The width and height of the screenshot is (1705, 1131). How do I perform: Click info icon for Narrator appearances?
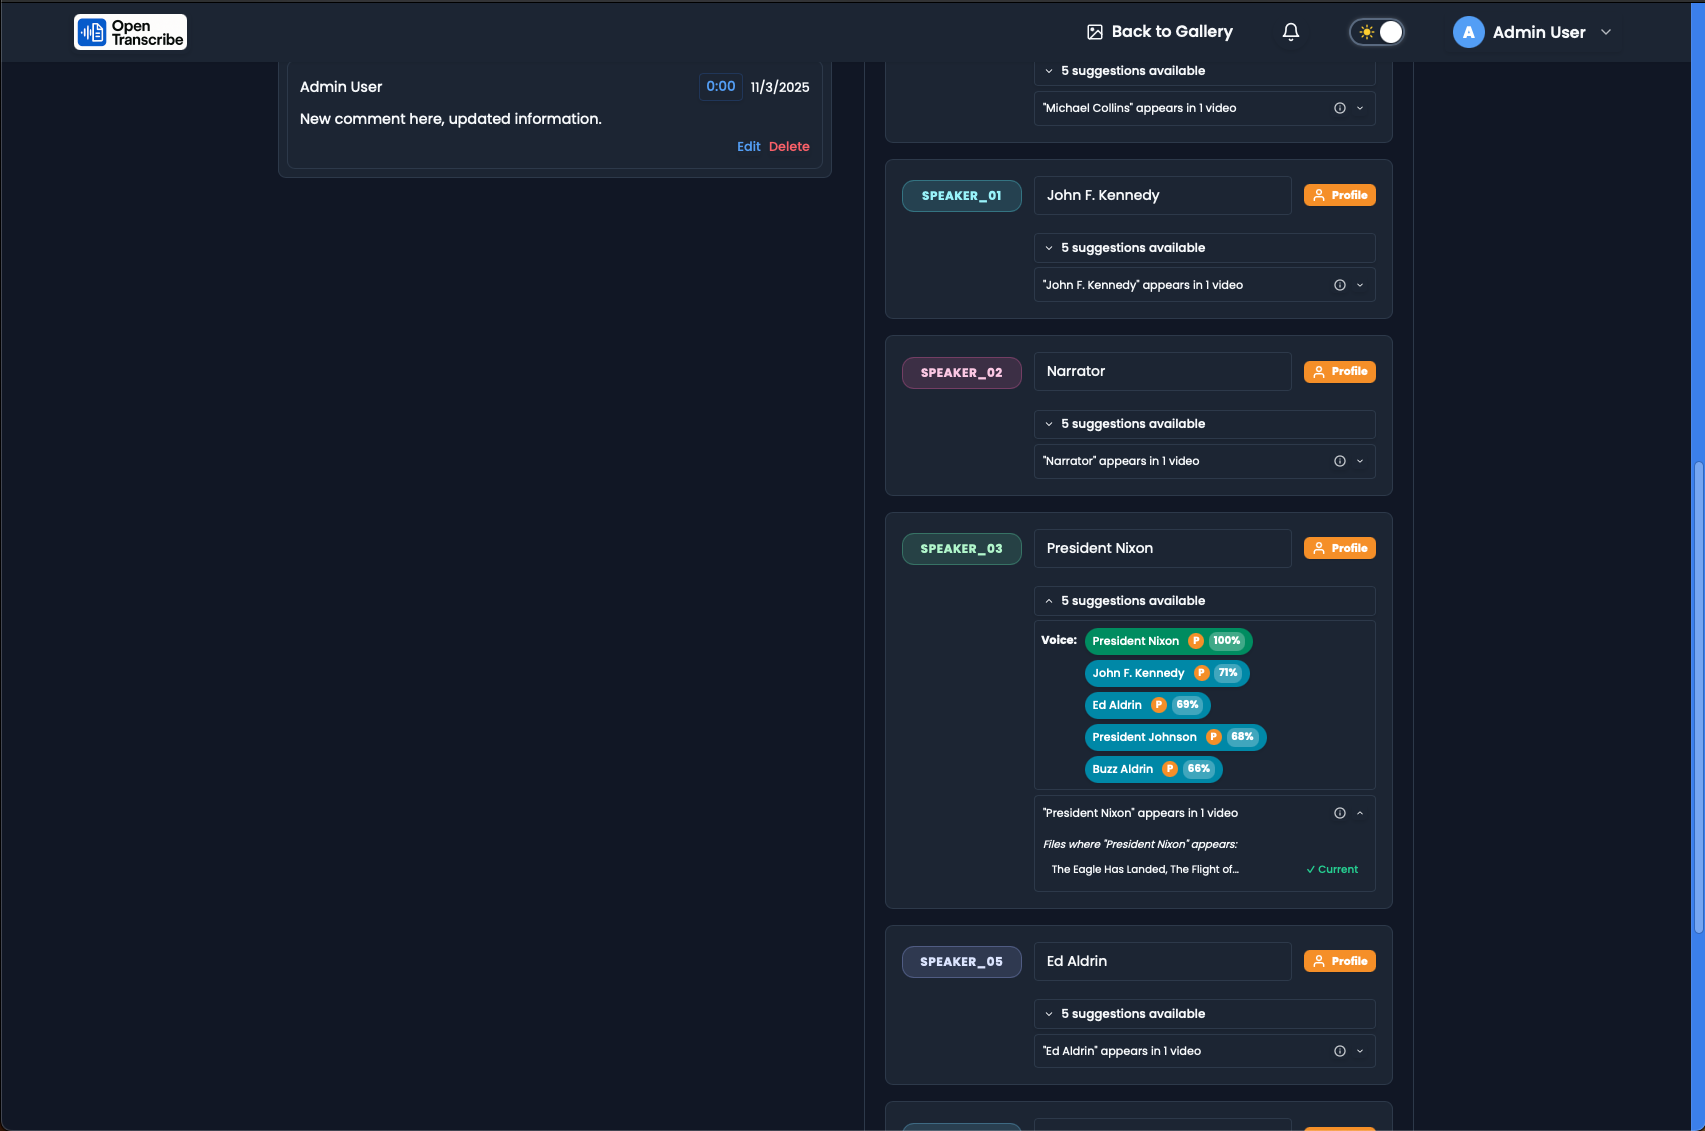[x=1340, y=461]
